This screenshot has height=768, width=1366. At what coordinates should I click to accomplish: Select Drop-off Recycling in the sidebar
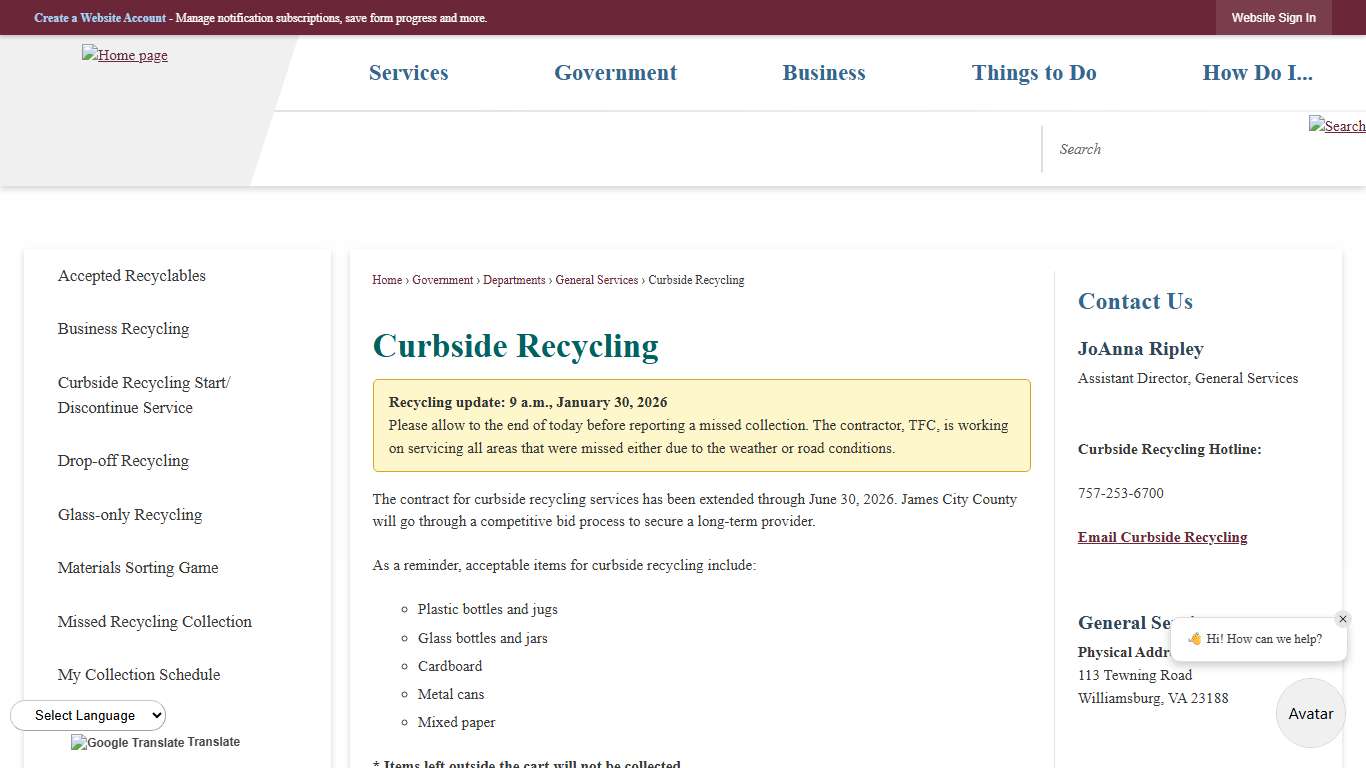pos(123,460)
